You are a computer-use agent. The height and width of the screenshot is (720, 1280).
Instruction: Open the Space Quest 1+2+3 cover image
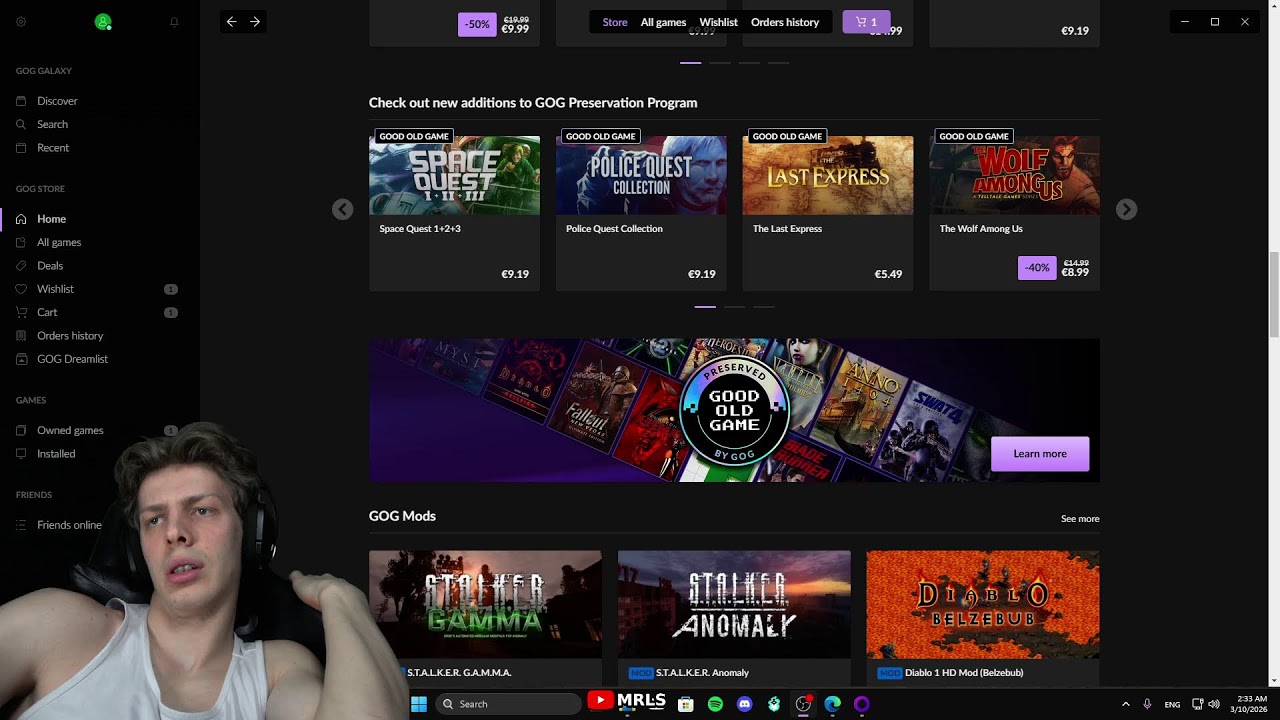coord(454,175)
